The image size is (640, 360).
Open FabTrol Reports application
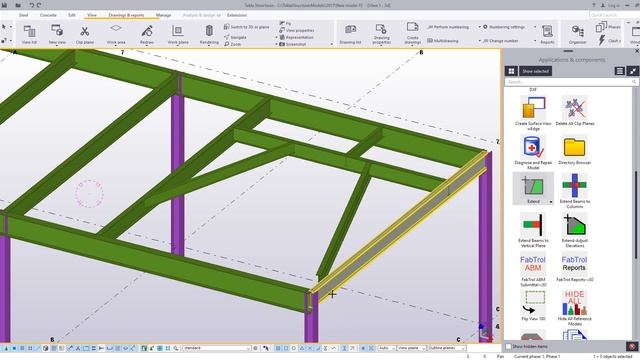click(x=575, y=268)
